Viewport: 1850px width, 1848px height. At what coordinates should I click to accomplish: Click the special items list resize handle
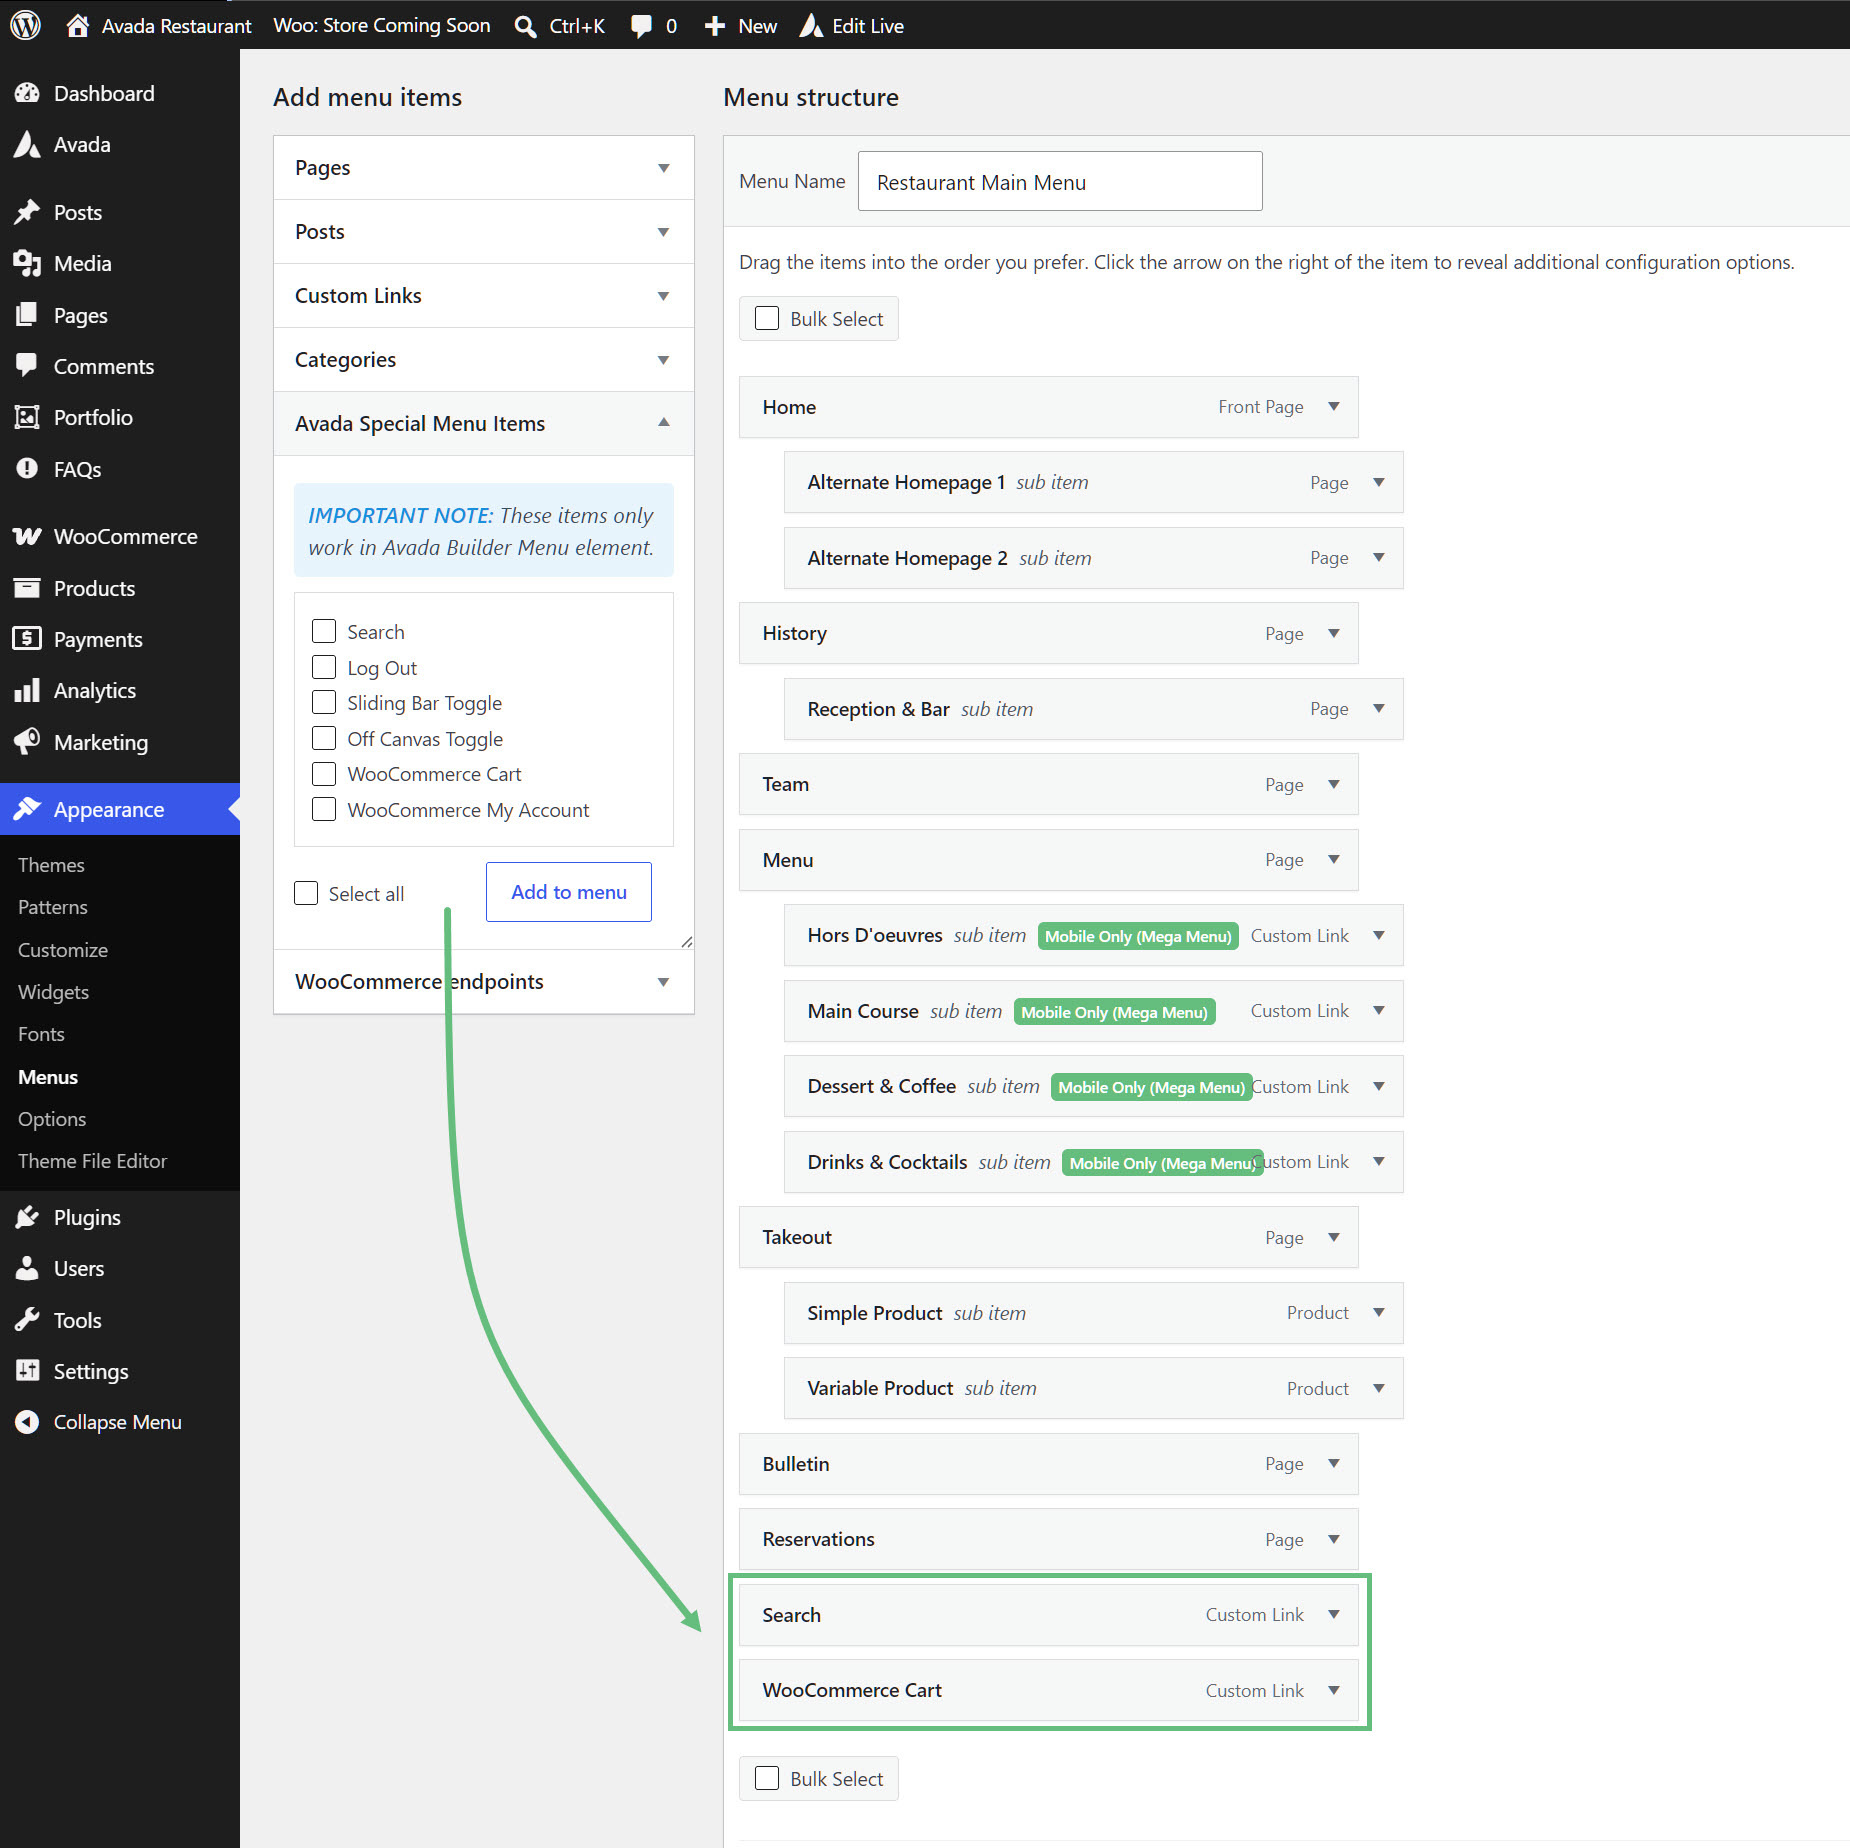[687, 942]
